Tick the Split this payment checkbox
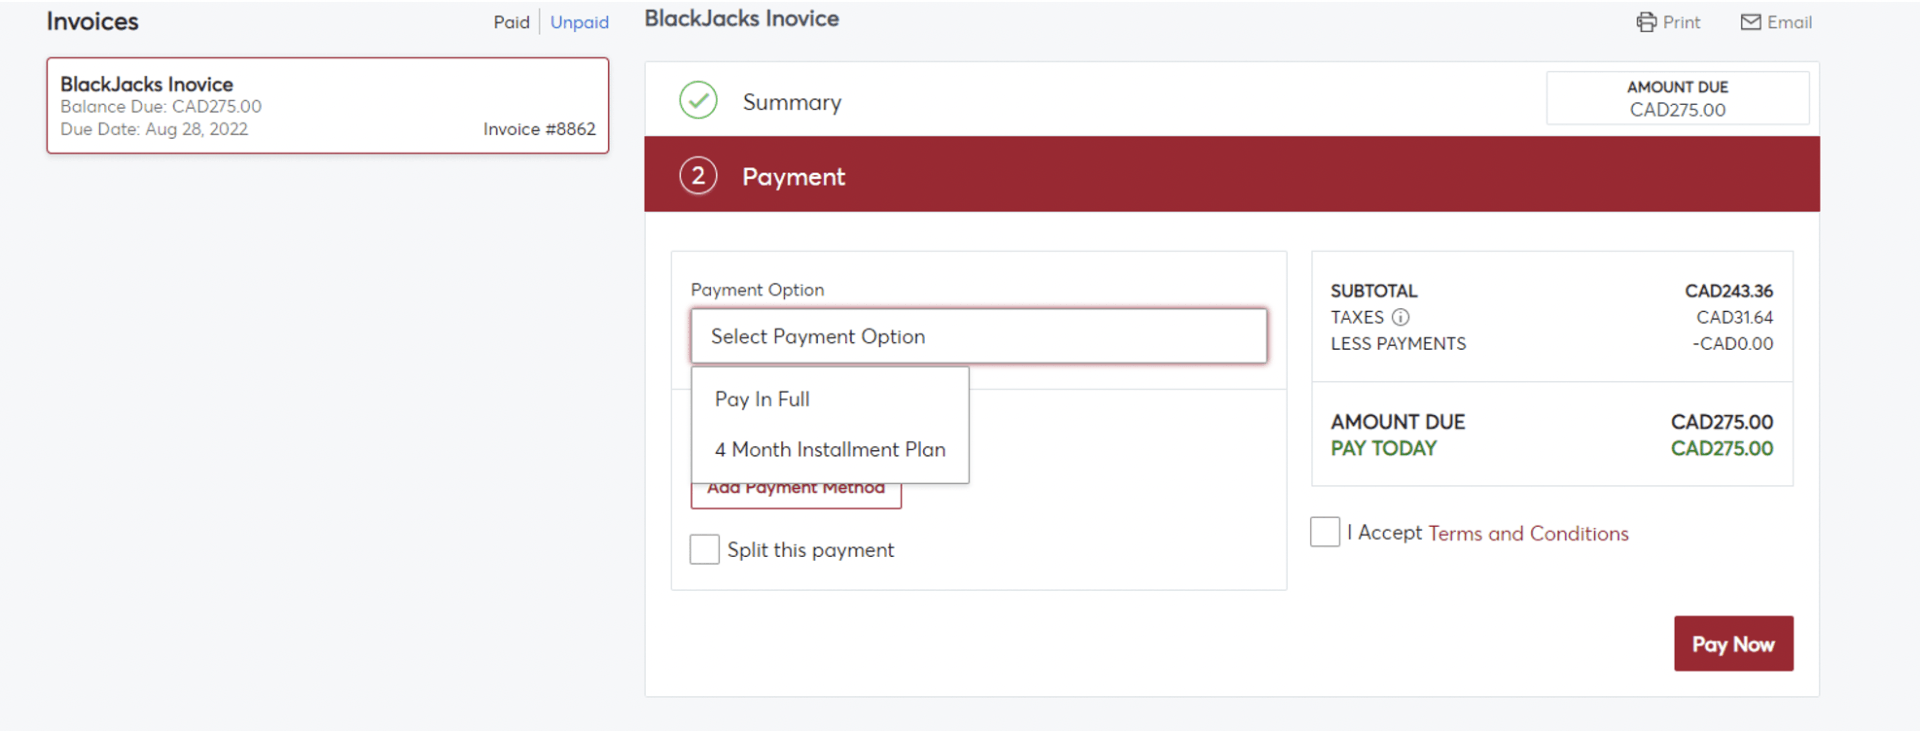Image resolution: width=1920 pixels, height=731 pixels. point(704,549)
